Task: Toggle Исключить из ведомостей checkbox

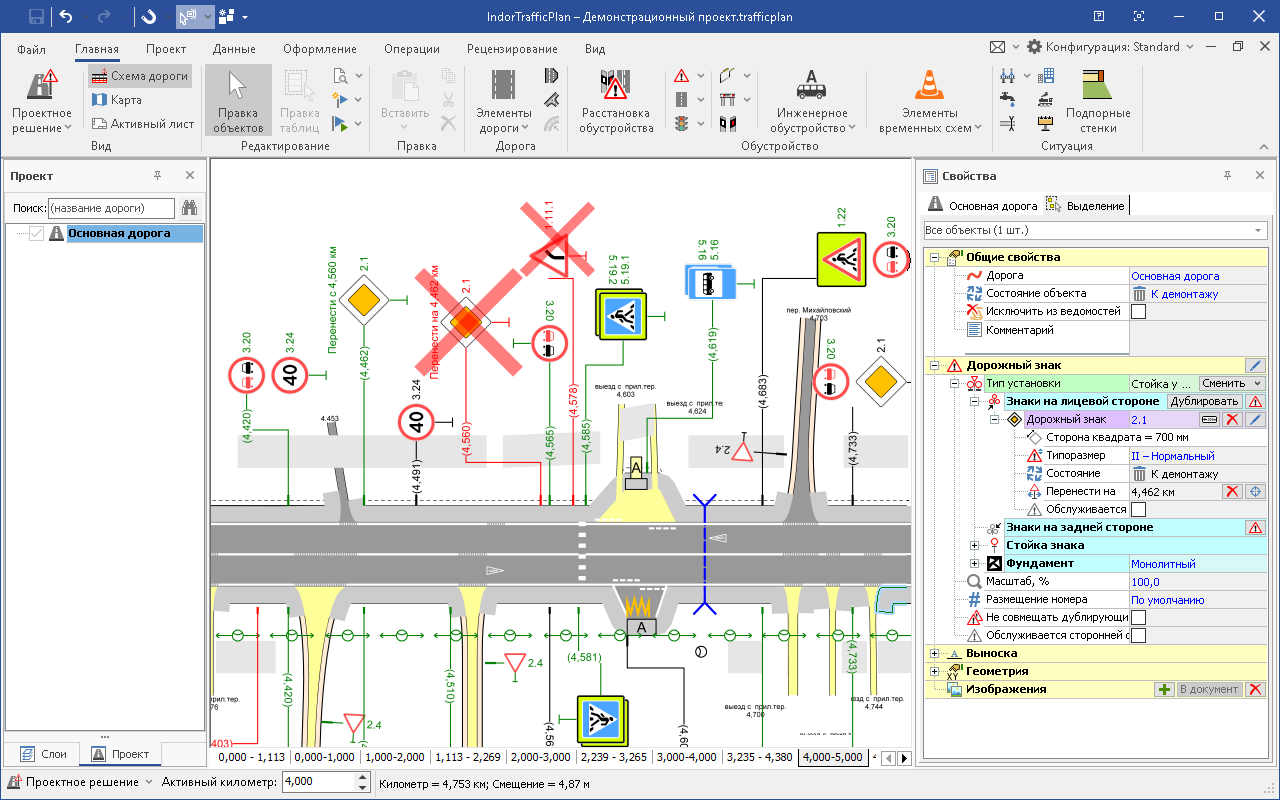Action: tap(1138, 311)
